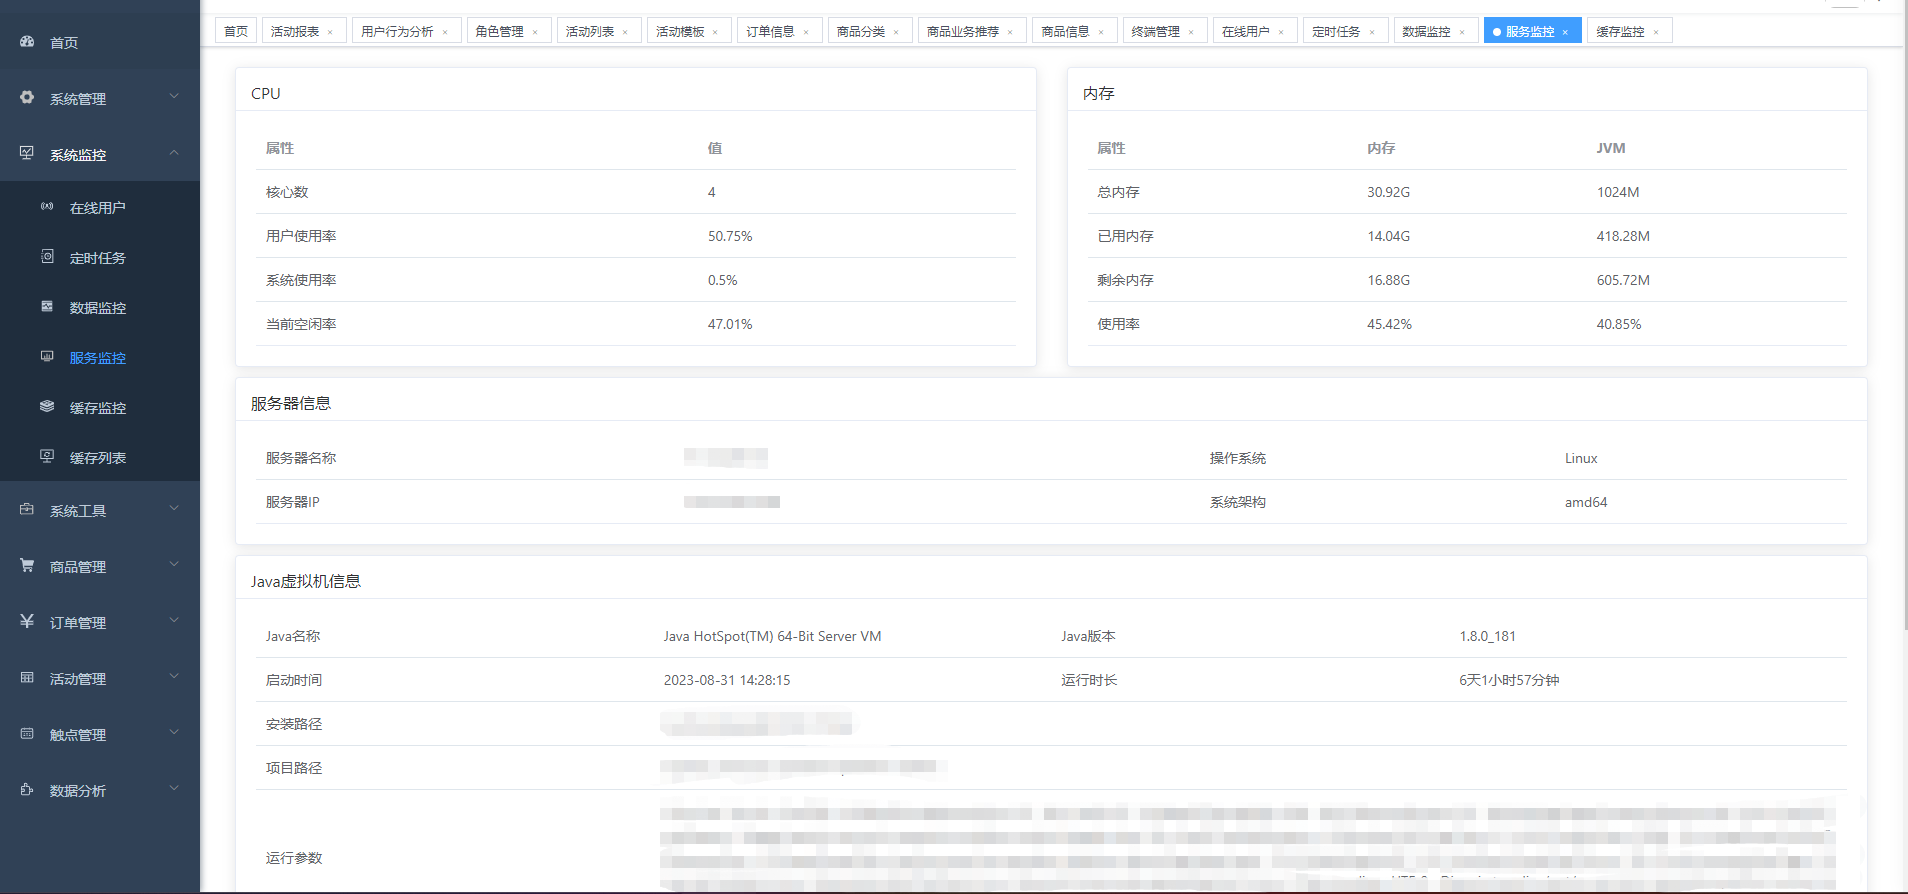This screenshot has height=894, width=1908.
Task: Click the 定时任务 icon in sidebar
Action: click(47, 257)
